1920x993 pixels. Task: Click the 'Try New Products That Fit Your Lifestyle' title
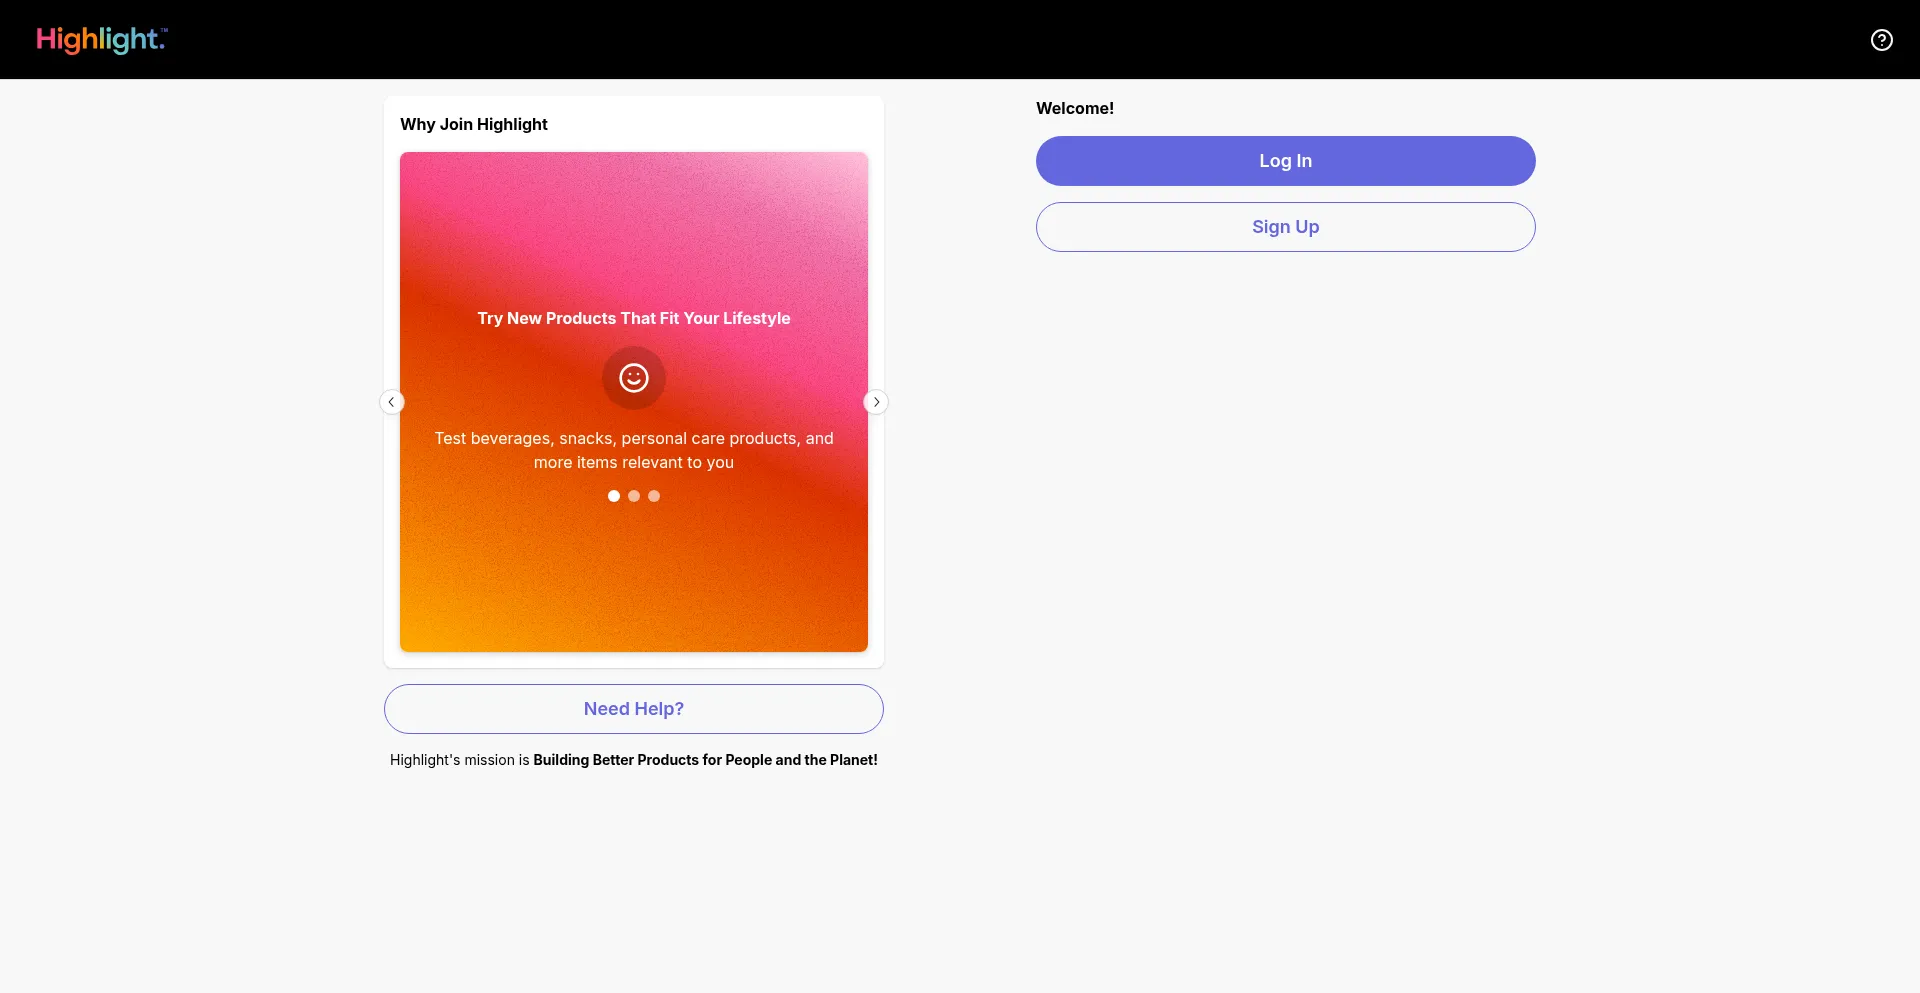(633, 318)
